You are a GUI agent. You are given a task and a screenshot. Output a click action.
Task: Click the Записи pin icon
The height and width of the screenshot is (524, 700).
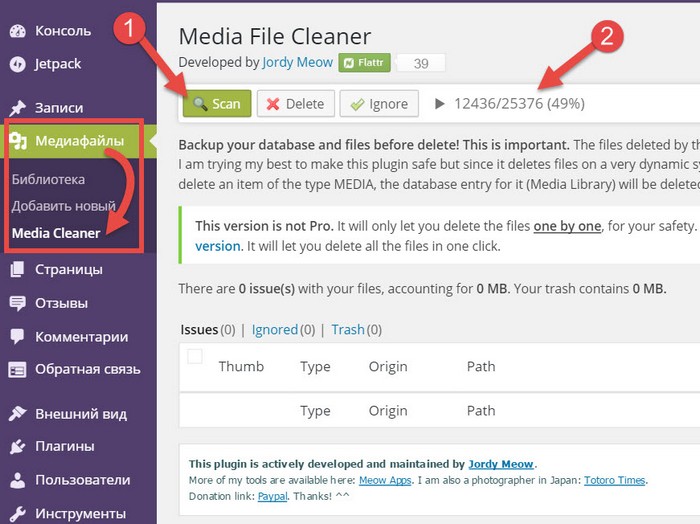click(18, 108)
